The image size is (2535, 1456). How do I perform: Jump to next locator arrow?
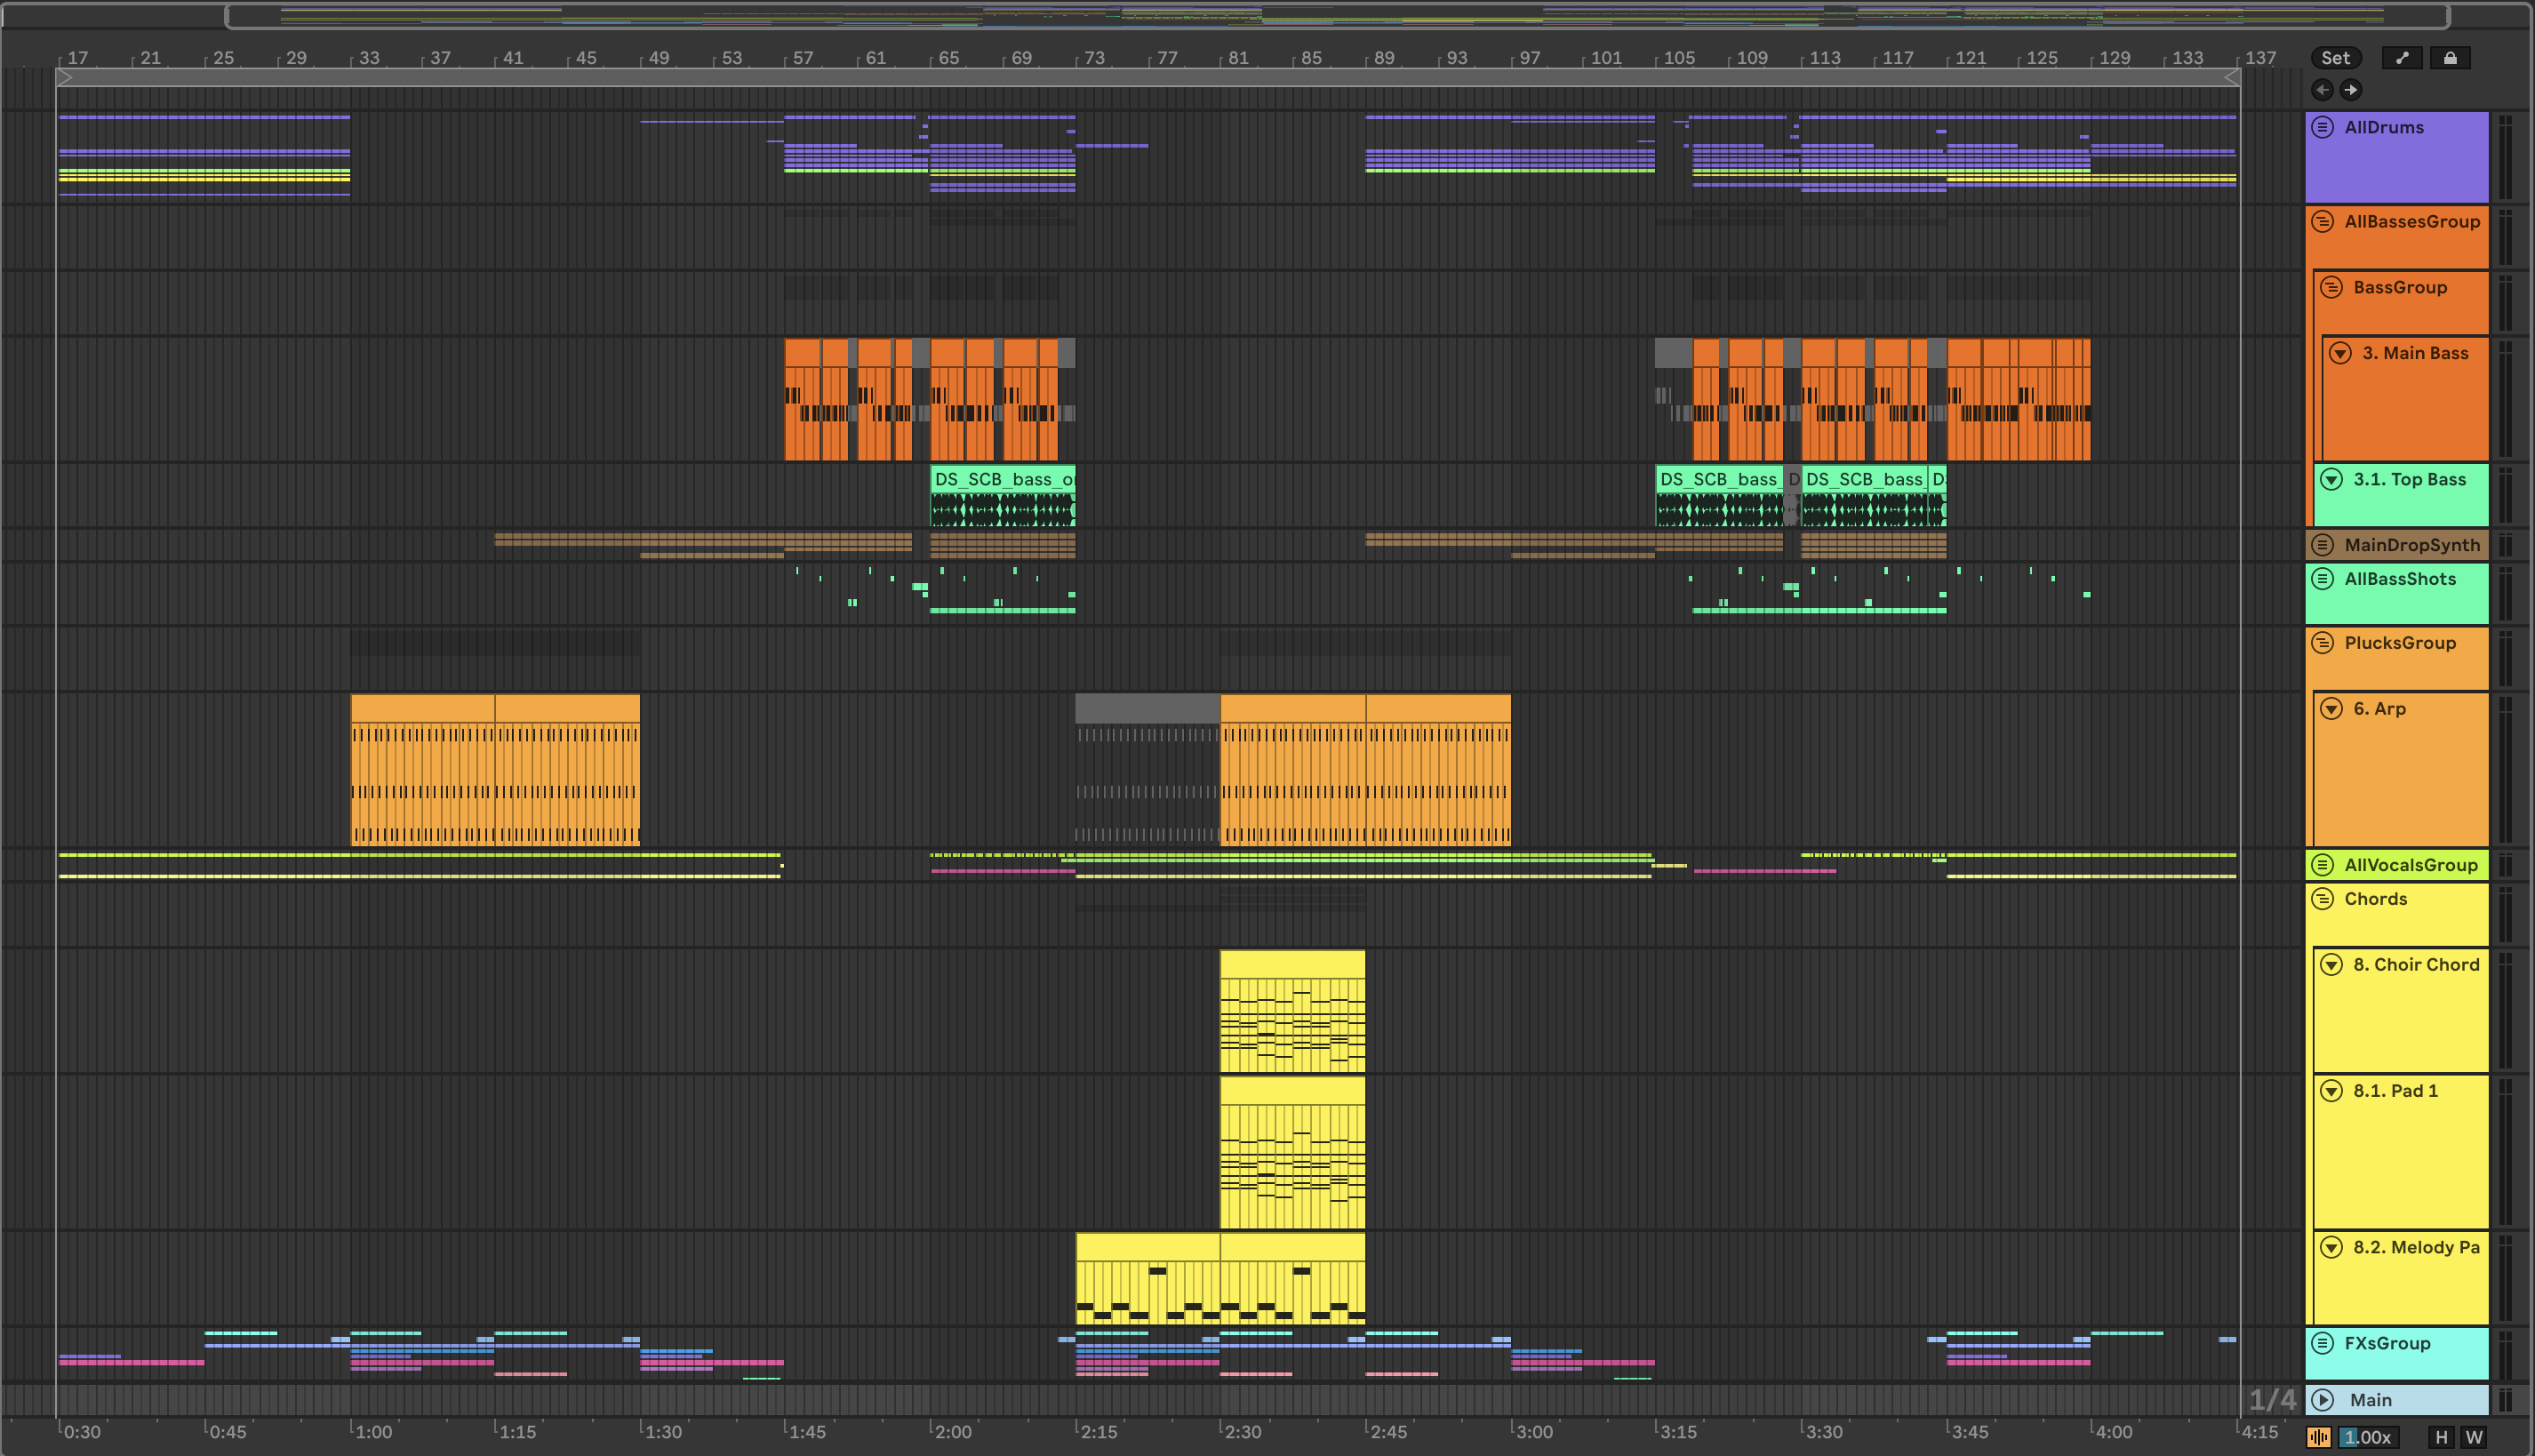tap(2351, 90)
